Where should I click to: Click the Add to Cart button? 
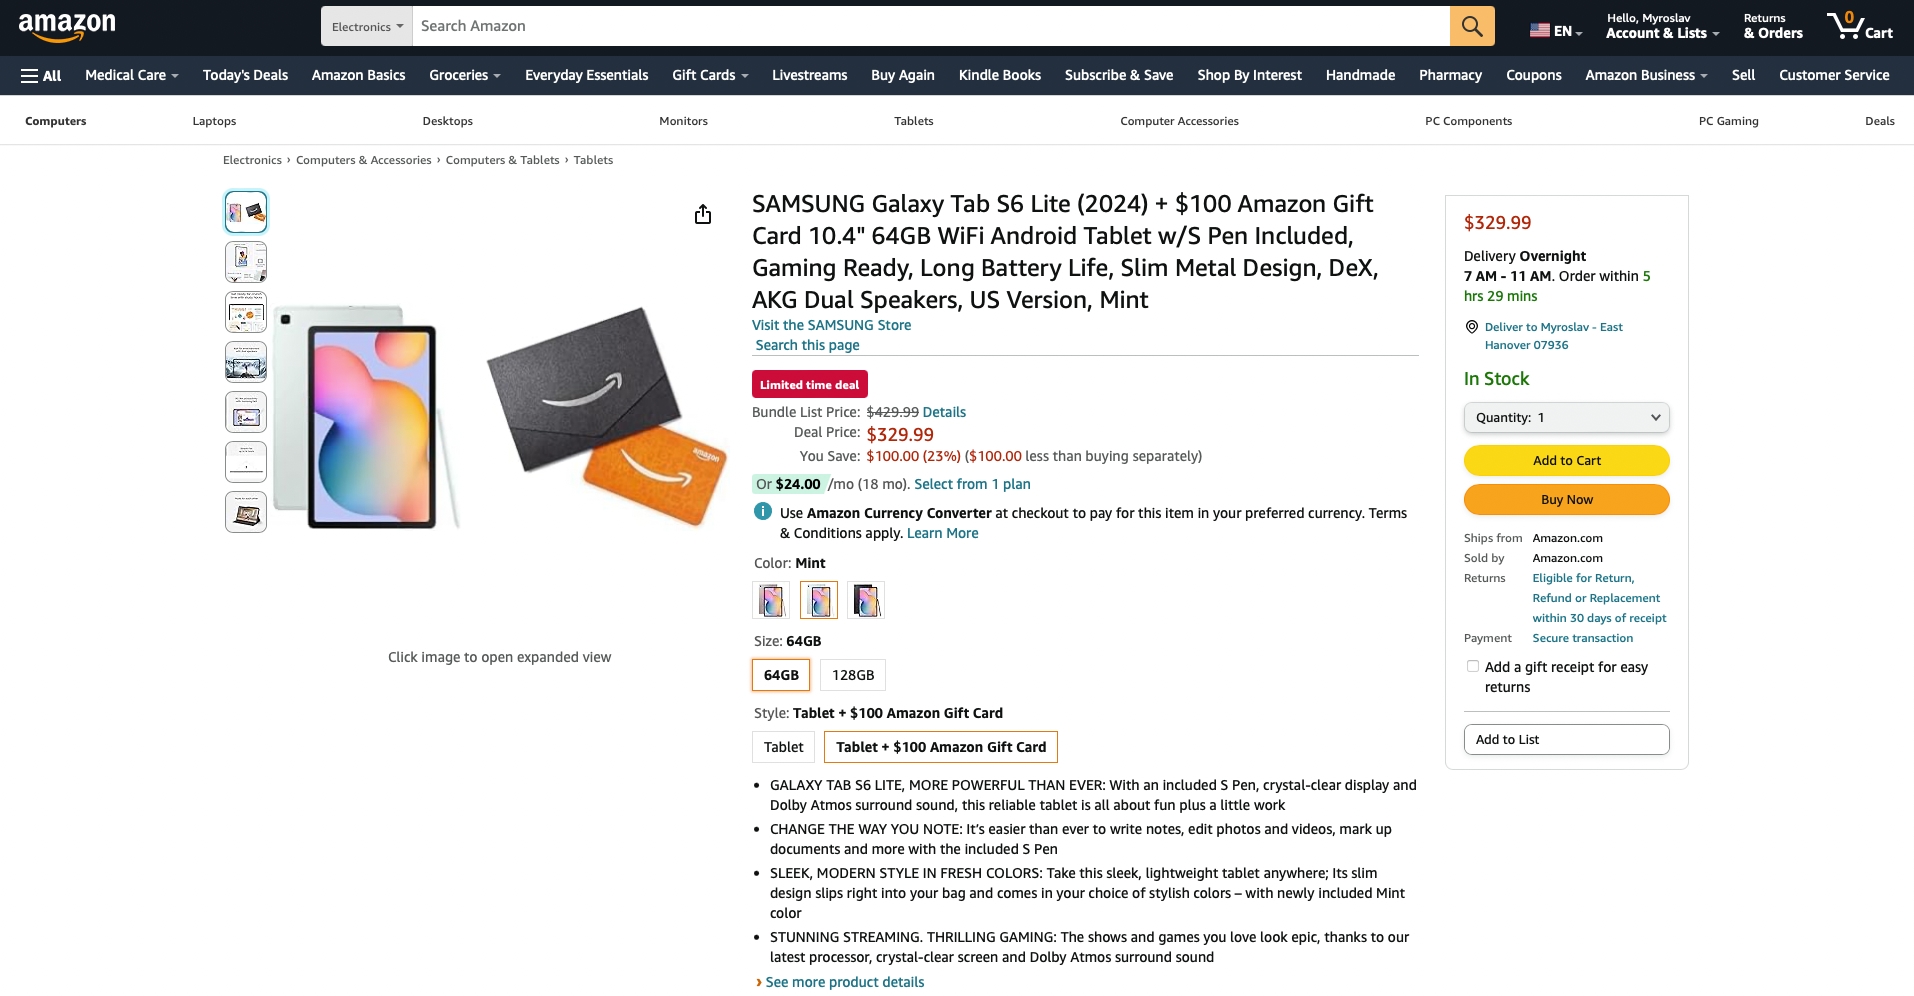coord(1566,460)
